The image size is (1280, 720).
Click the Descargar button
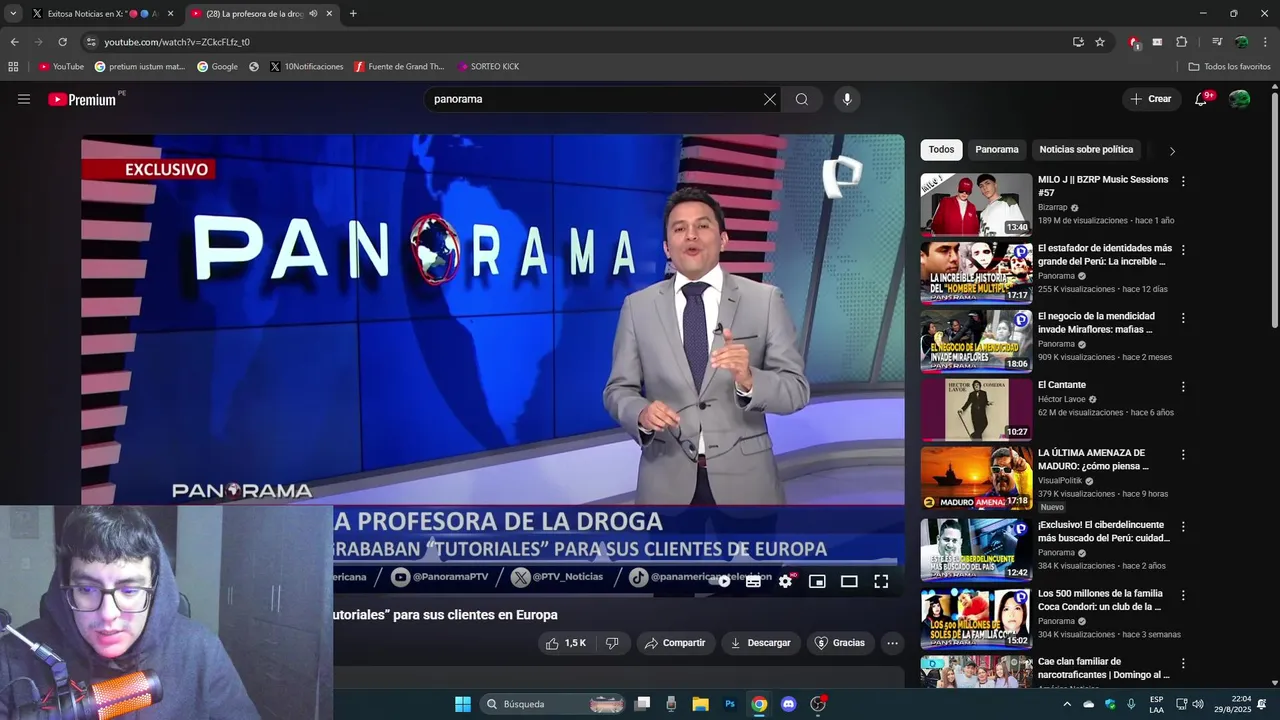pos(761,643)
